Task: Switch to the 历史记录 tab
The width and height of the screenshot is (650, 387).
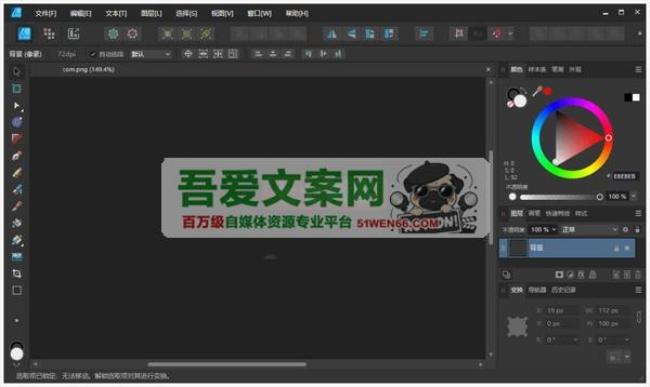Action: (x=563, y=290)
